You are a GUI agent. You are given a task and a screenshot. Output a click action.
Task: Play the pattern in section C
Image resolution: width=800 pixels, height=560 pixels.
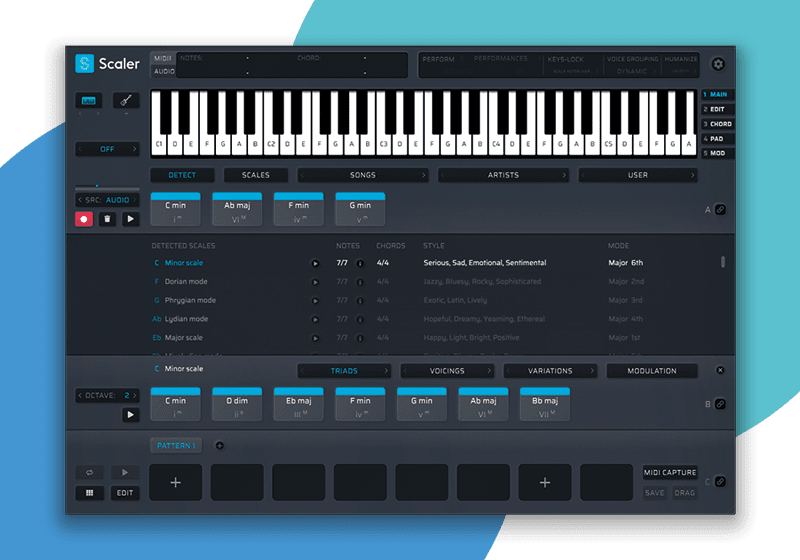[125, 472]
